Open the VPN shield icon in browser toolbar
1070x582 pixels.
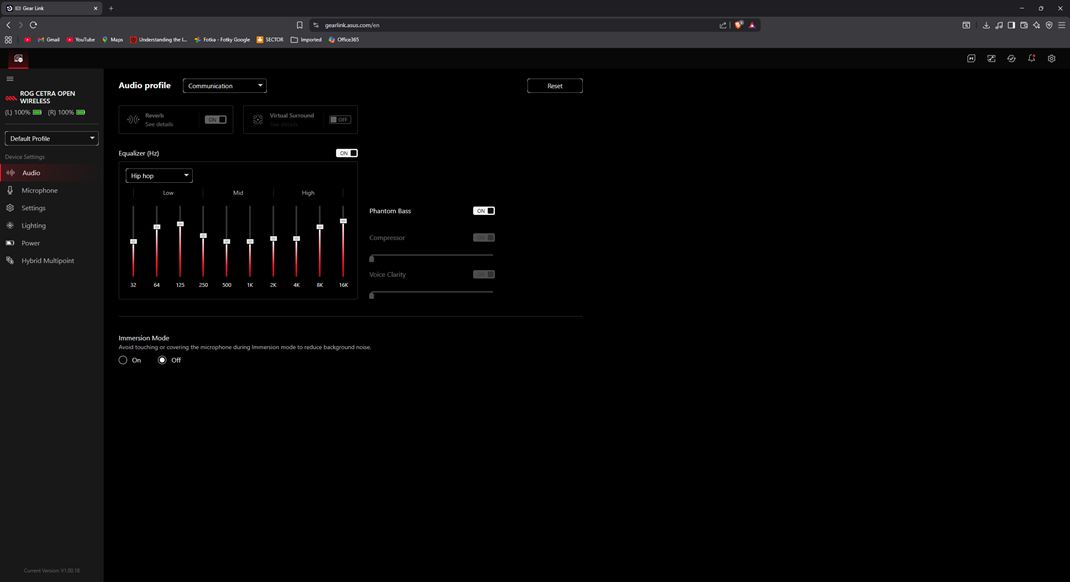click(x=1049, y=25)
